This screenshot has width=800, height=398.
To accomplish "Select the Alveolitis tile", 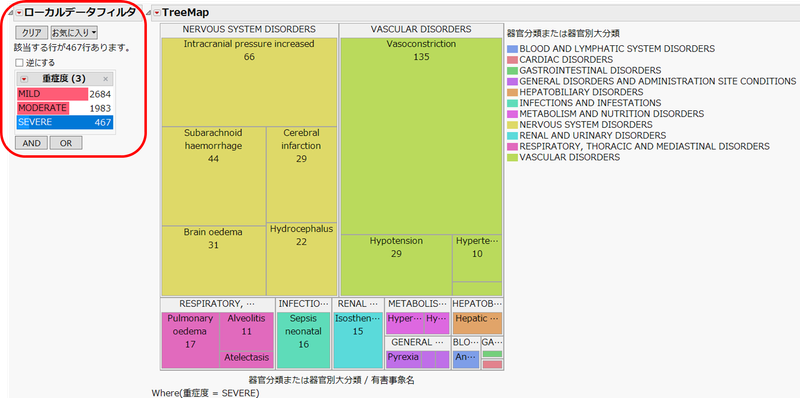I will tap(246, 332).
